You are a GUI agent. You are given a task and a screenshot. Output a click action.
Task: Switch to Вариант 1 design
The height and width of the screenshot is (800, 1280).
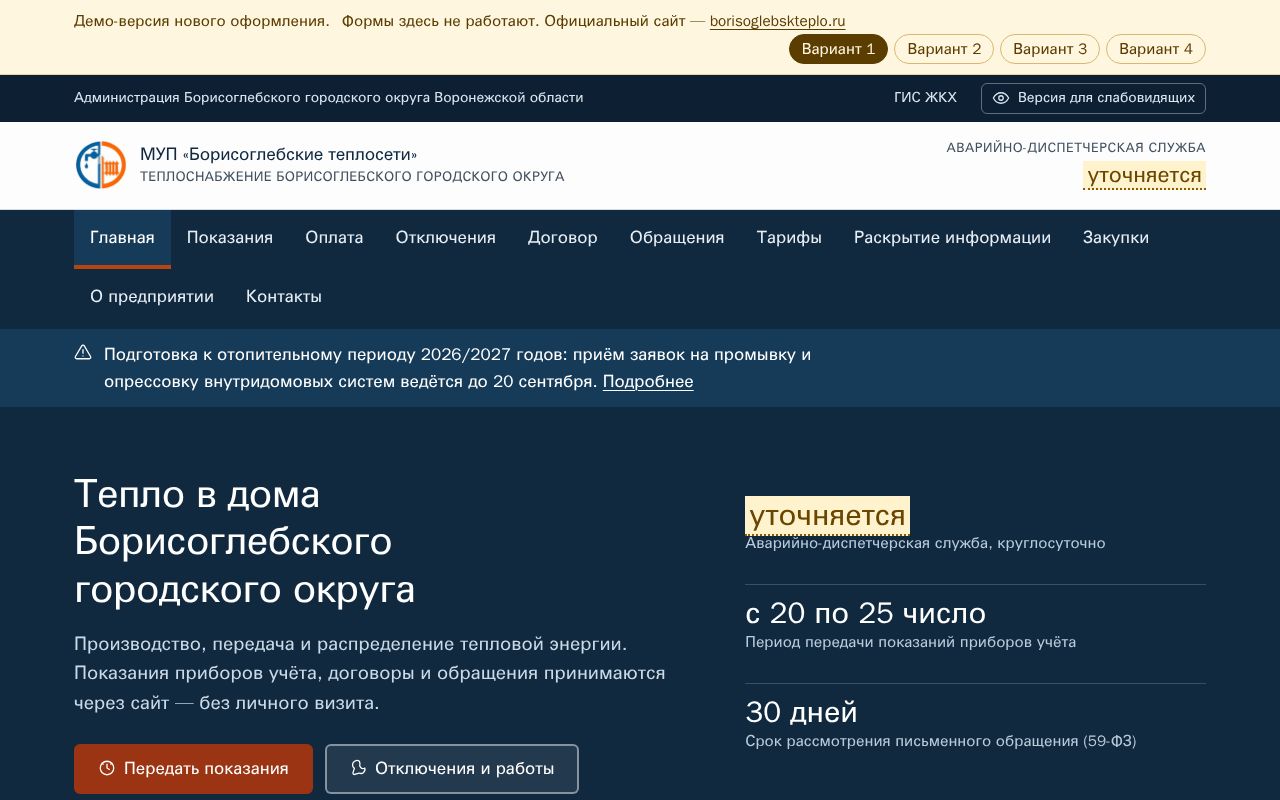[838, 49]
